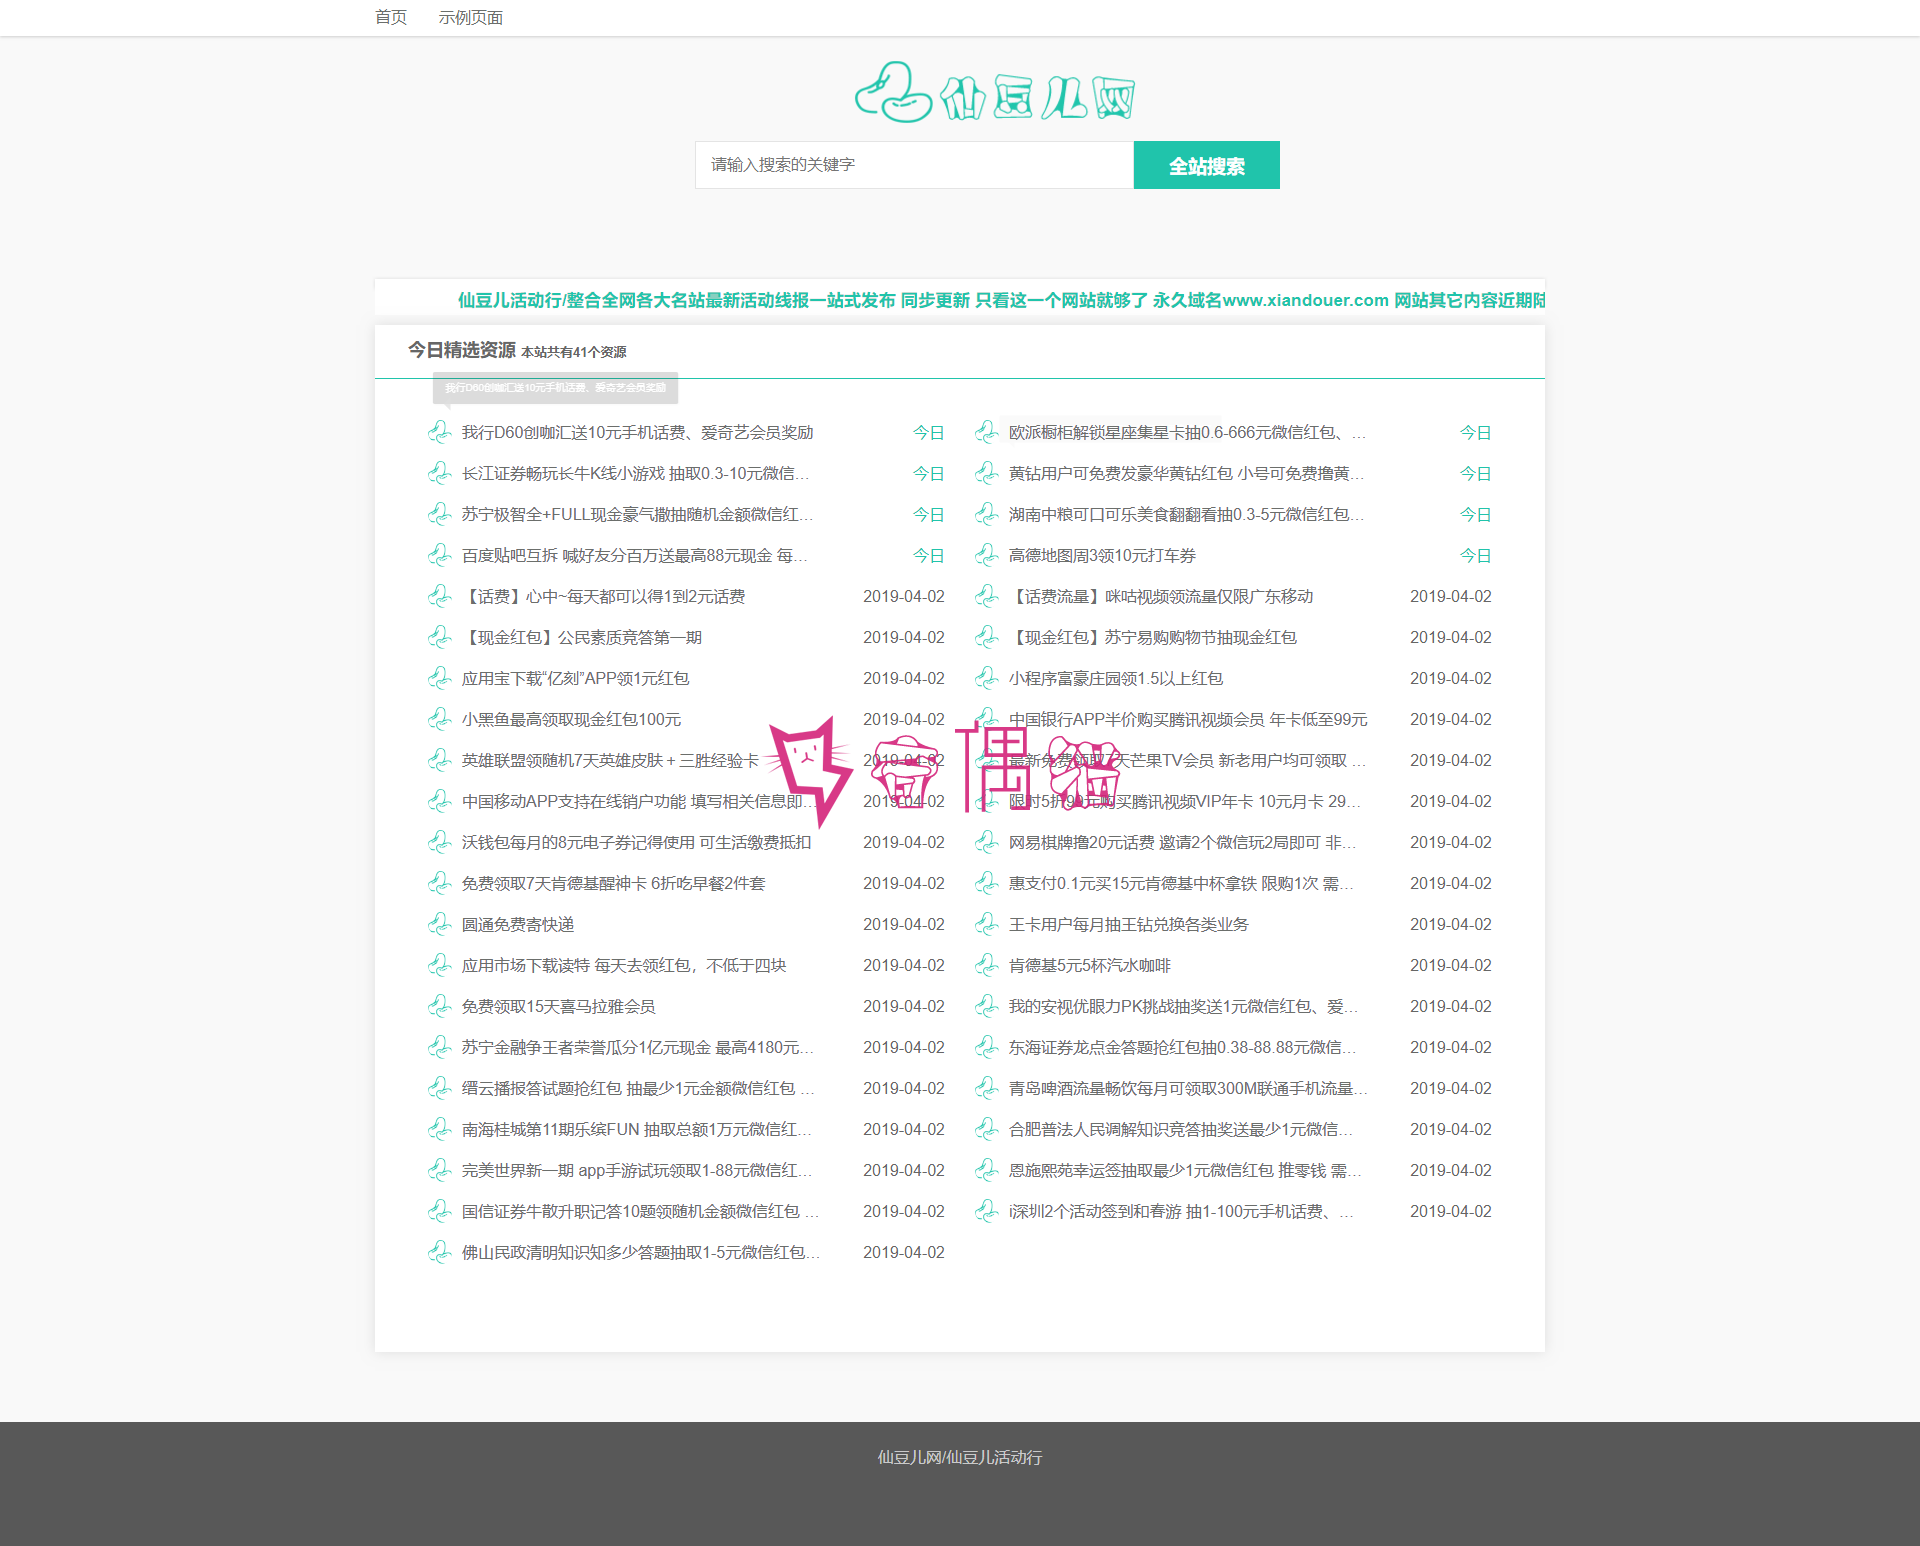The height and width of the screenshot is (1546, 1920).
Task: Open 湖南中粮可口可乐美食翻翻看 link
Action: (1186, 514)
